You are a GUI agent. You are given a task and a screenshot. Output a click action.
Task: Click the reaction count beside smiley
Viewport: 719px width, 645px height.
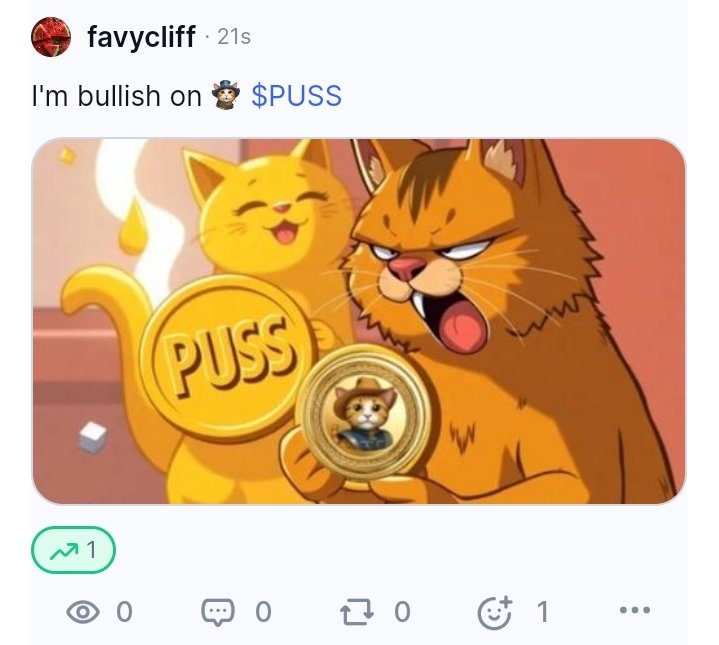[x=542, y=612]
